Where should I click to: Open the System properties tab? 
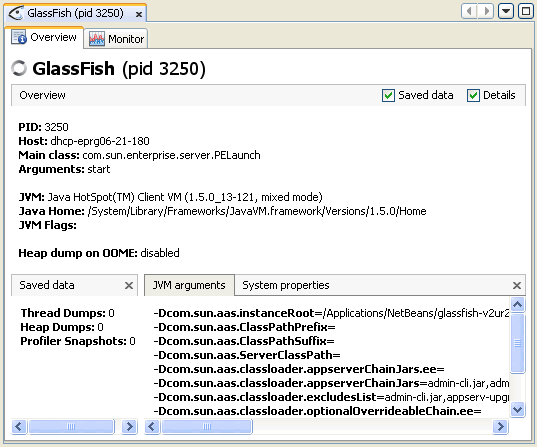286,285
